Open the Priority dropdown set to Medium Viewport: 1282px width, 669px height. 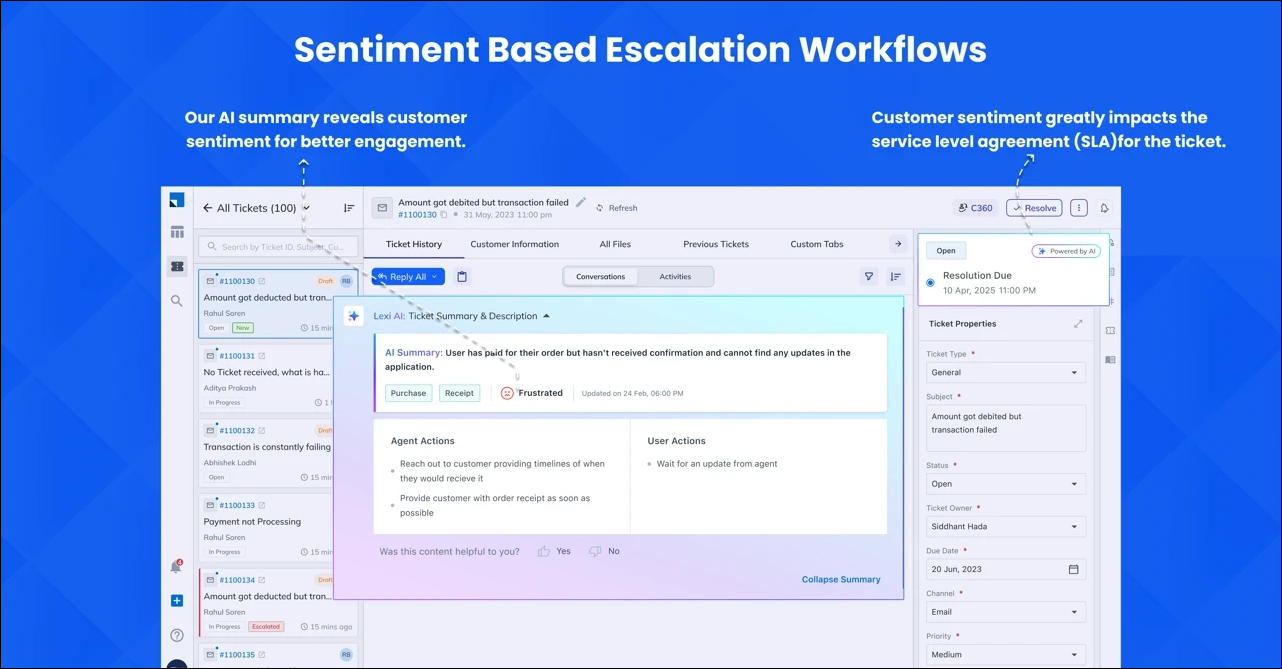click(x=1005, y=654)
